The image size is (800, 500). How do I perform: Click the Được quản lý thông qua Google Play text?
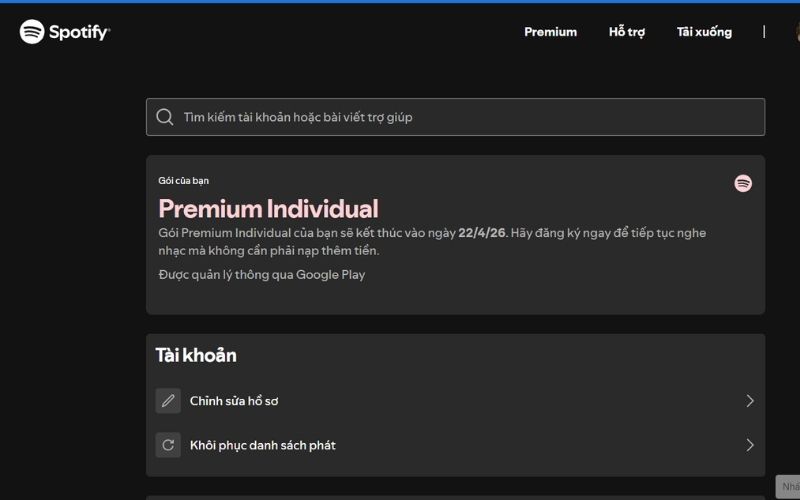262,274
